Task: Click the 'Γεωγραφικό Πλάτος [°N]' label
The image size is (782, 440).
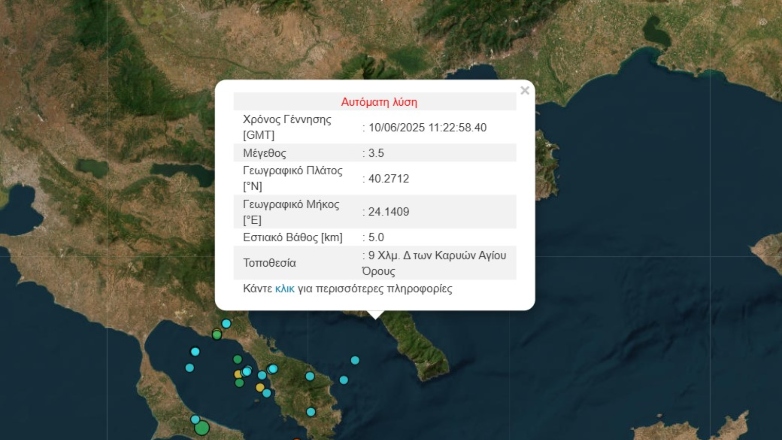Action: coord(293,179)
